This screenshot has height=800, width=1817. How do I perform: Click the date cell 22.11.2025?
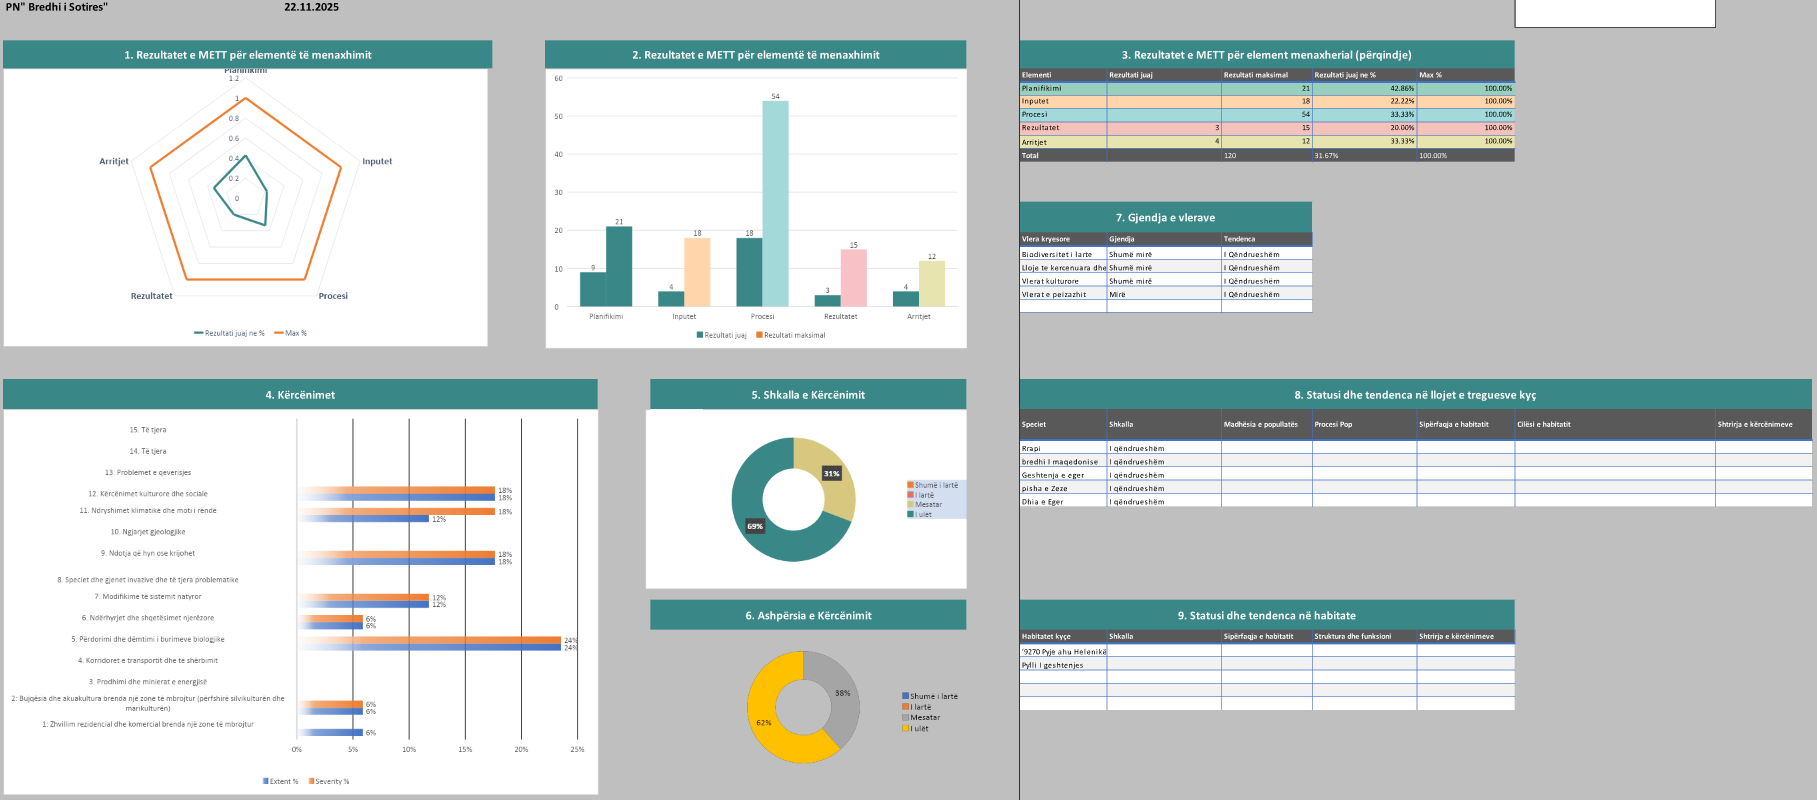pyautogui.click(x=311, y=7)
